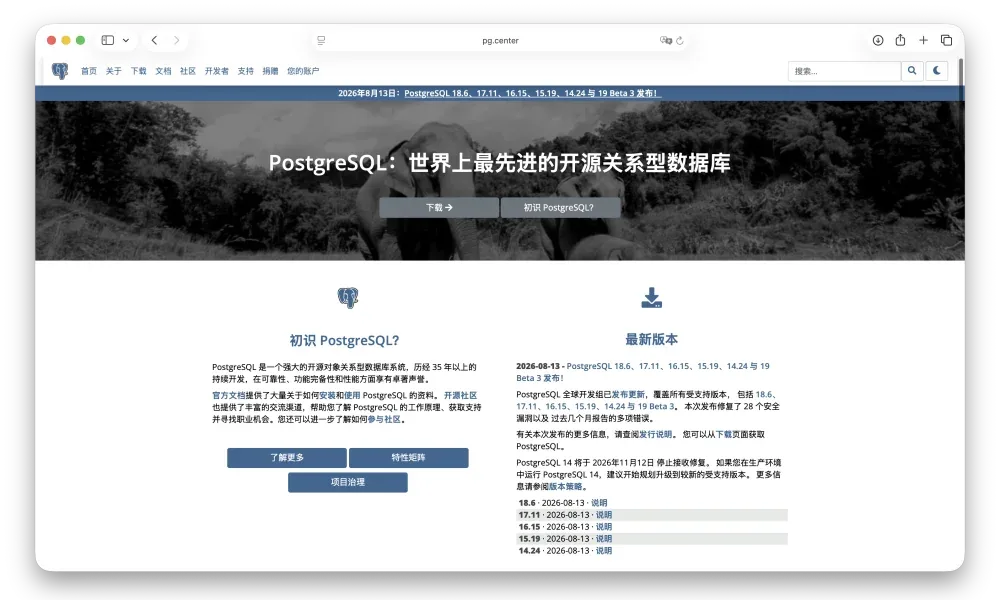Open 说明 link for version 14.24
Screen dimensions: 1000x600
pos(603,551)
